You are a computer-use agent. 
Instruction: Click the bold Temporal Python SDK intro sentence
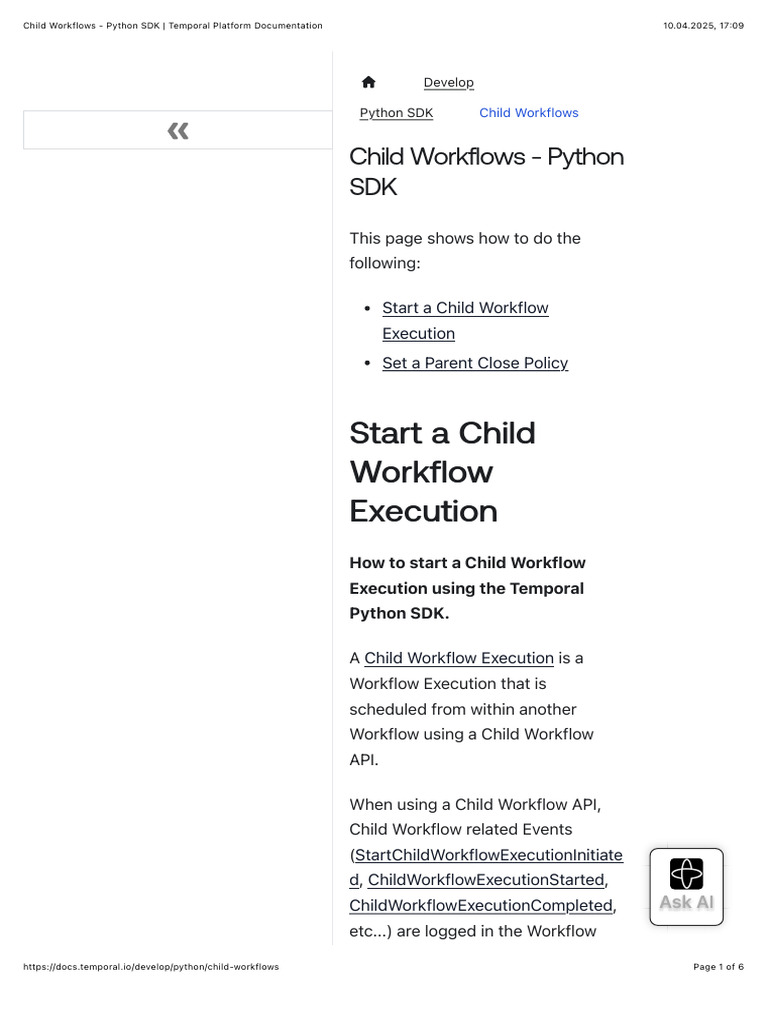(x=467, y=588)
